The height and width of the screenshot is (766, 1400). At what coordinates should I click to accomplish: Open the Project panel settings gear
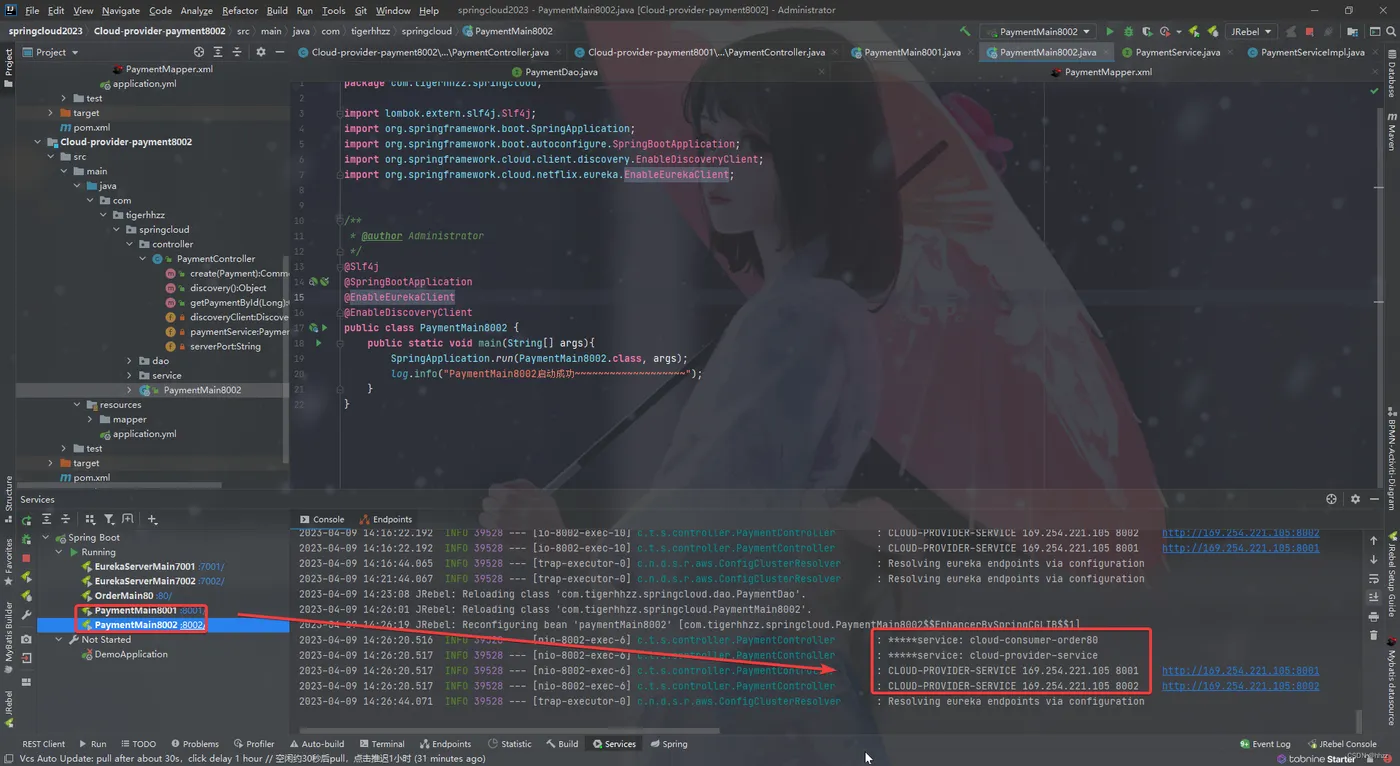(261, 52)
